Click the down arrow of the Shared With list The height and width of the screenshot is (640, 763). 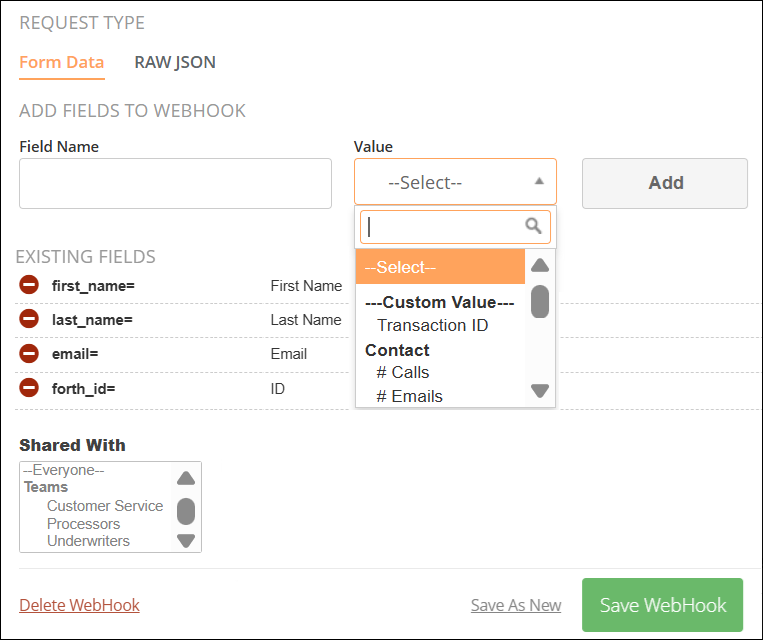click(186, 541)
